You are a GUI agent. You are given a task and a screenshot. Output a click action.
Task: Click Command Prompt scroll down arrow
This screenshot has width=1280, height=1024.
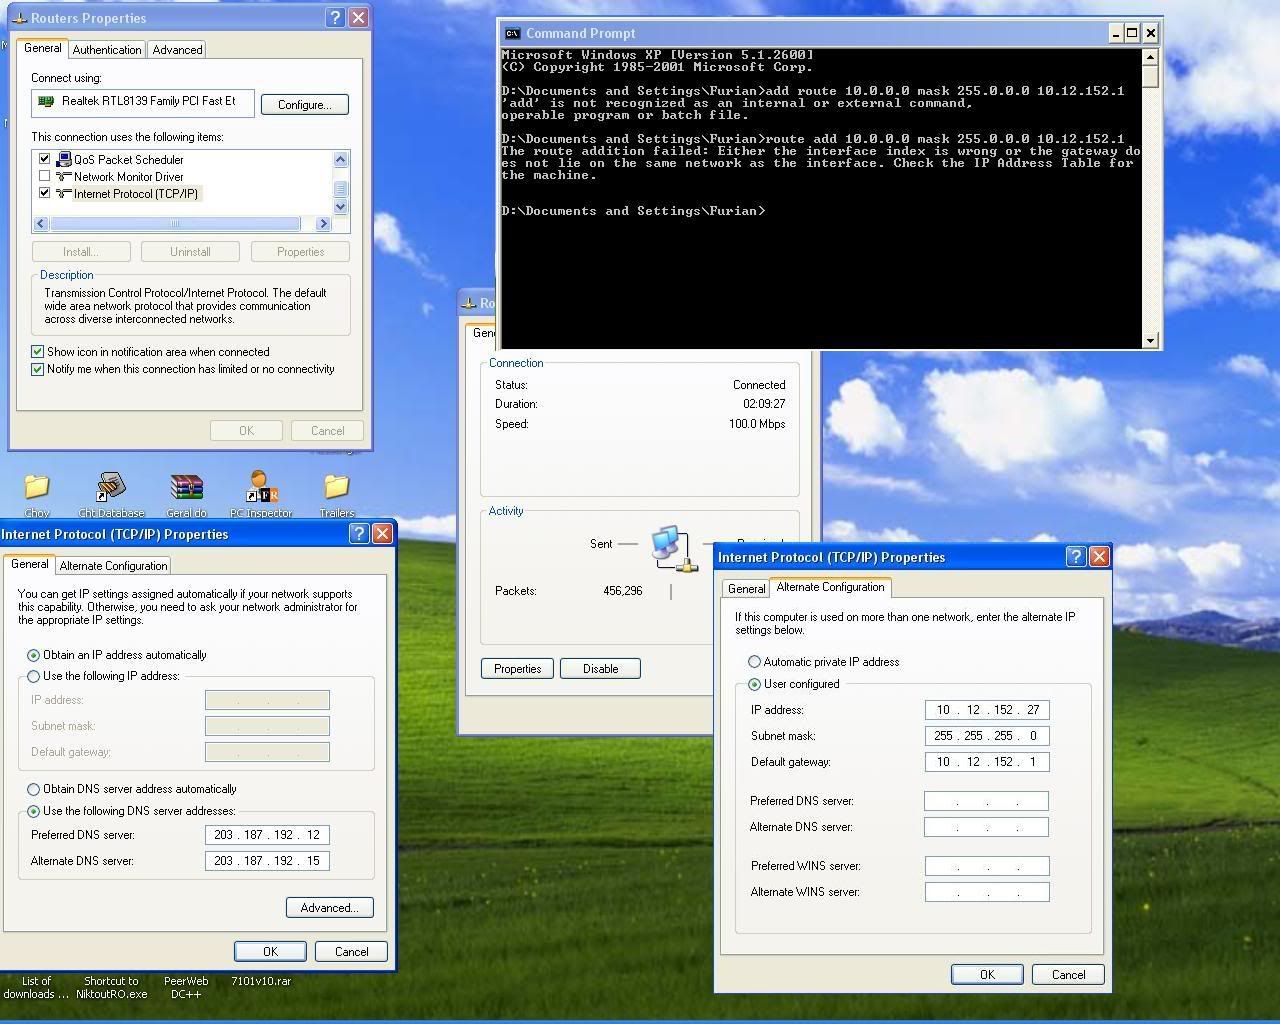pos(1150,340)
